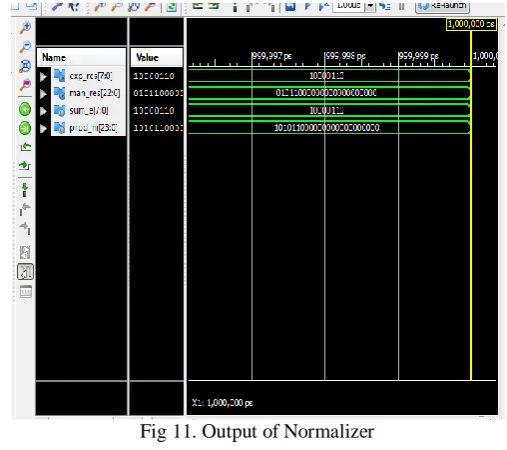Screen dimensions: 507x450
Task: Click the Value column header
Action: [157, 57]
